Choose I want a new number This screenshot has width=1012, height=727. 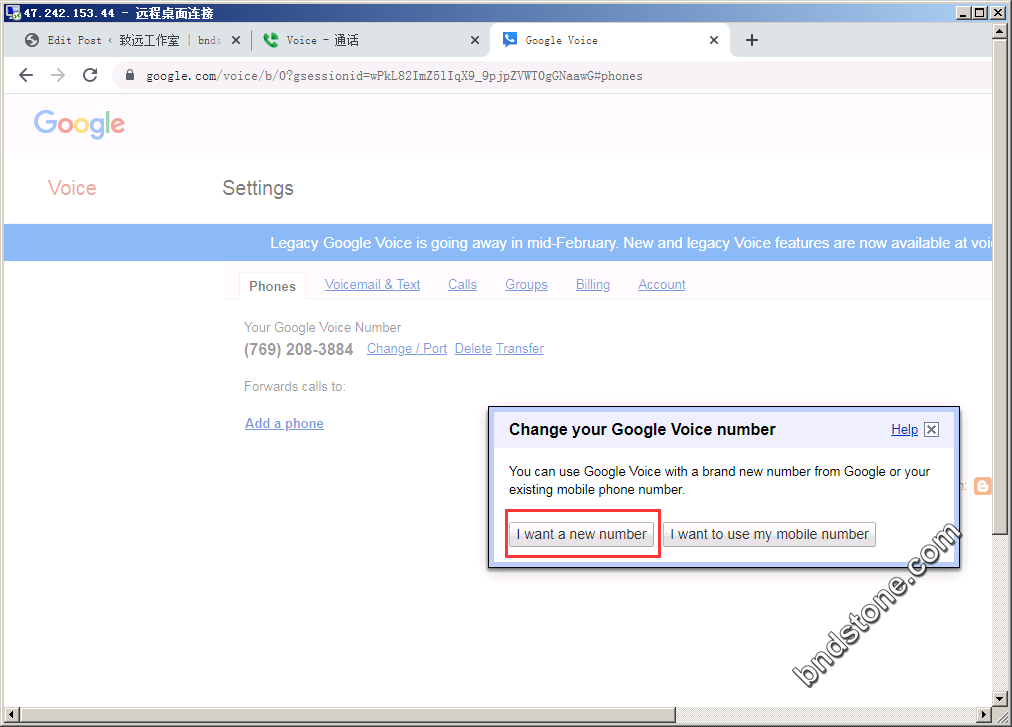[x=582, y=534]
